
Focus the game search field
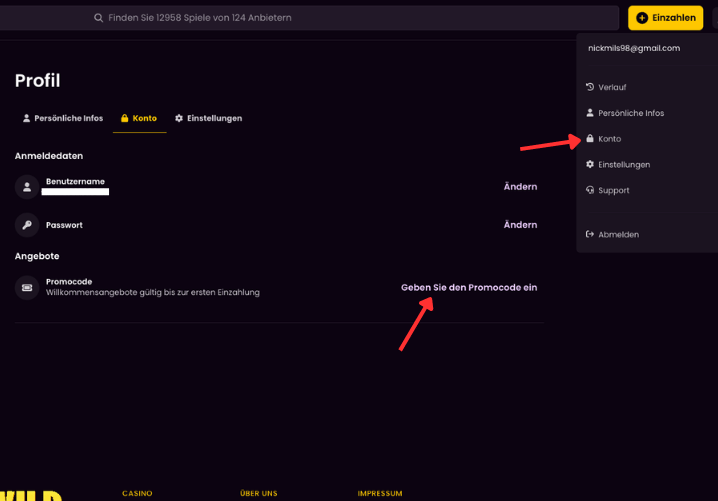309,18
